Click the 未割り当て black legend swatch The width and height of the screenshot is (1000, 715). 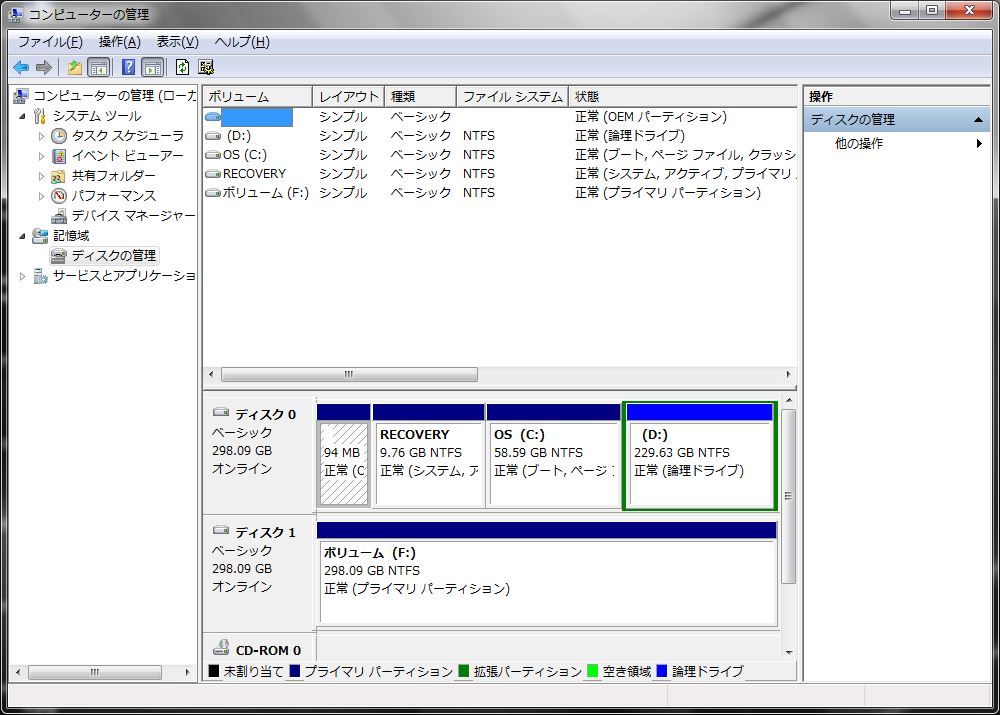click(x=214, y=671)
